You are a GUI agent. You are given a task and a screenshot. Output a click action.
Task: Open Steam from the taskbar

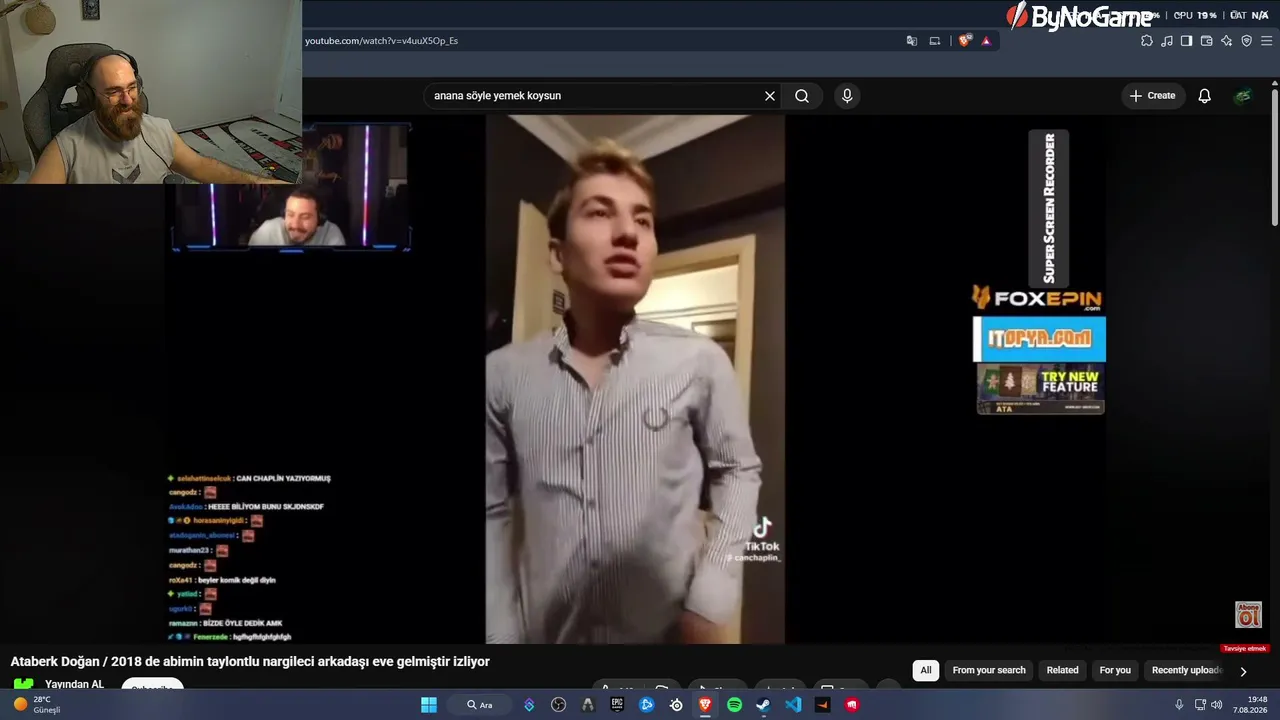pos(763,705)
